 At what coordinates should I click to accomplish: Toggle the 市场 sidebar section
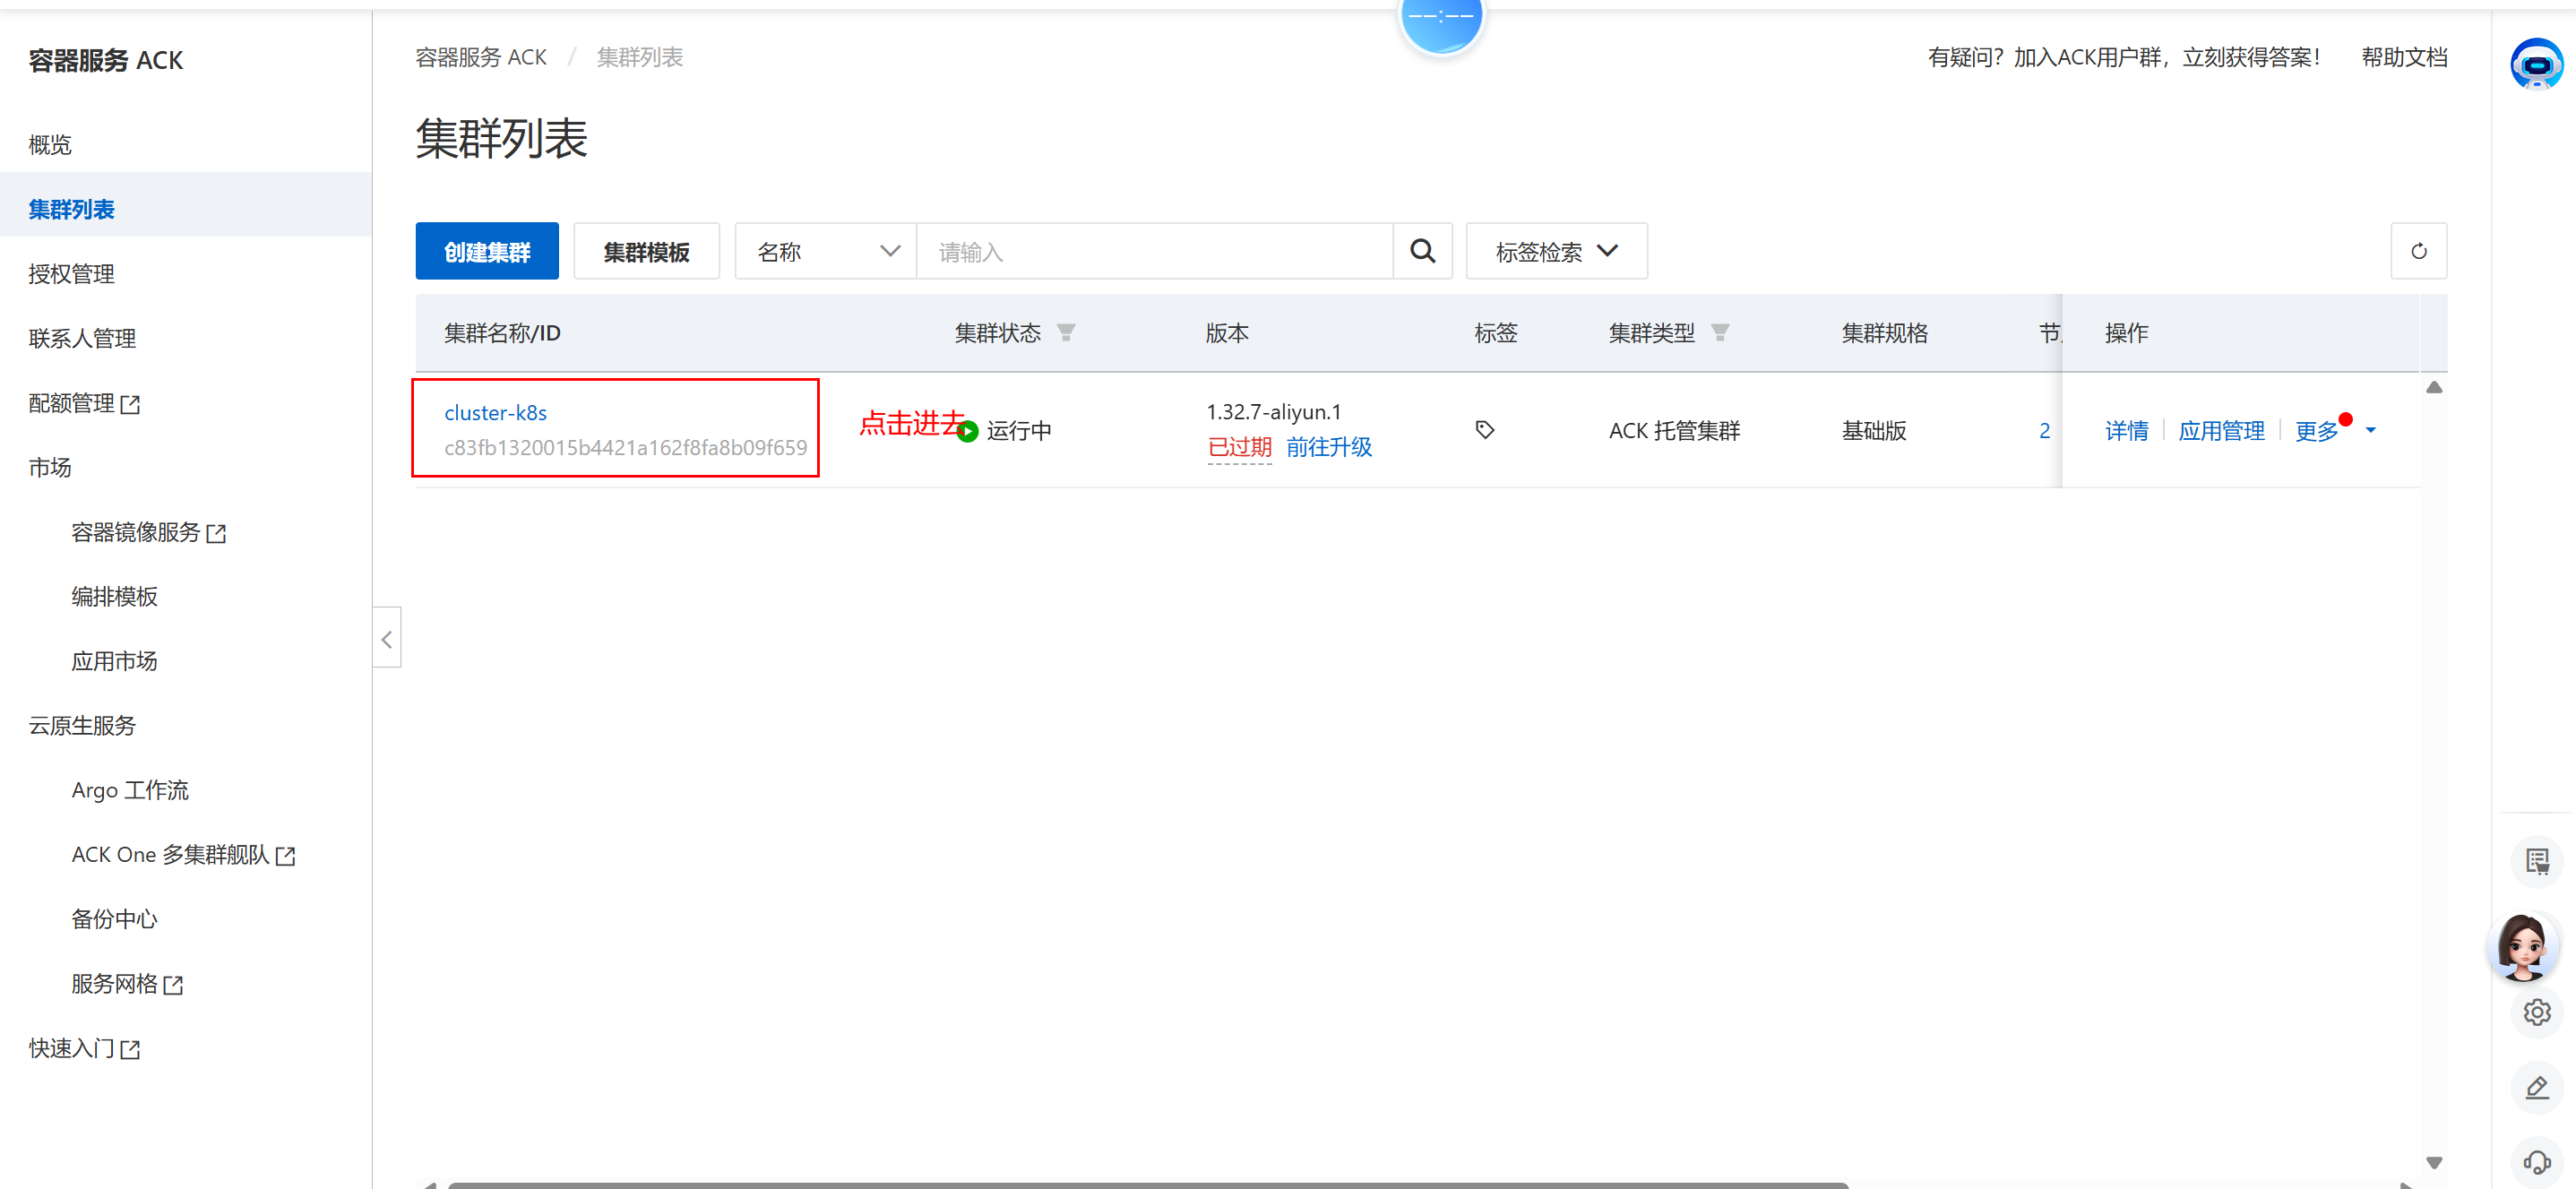50,467
